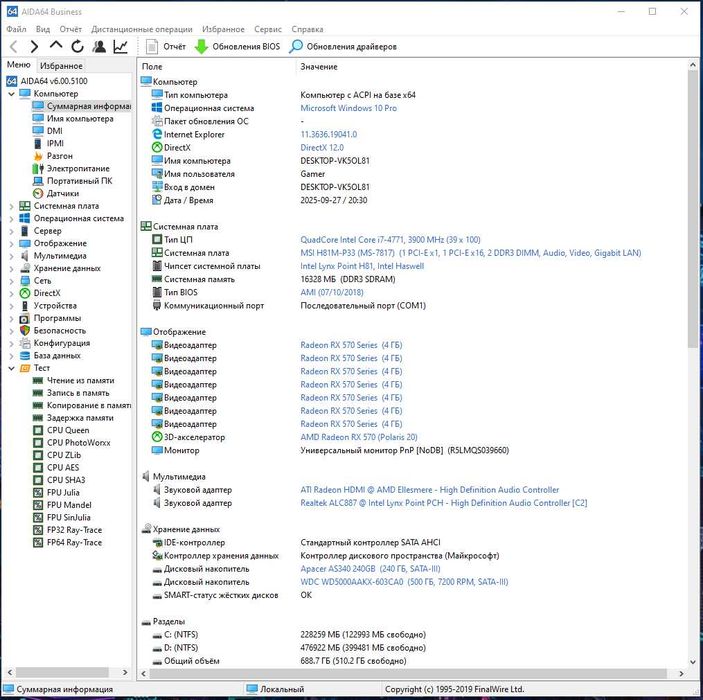The width and height of the screenshot is (703, 700).
Task: Open QuadCore Intel Core i7-4771 link
Action: 390,240
